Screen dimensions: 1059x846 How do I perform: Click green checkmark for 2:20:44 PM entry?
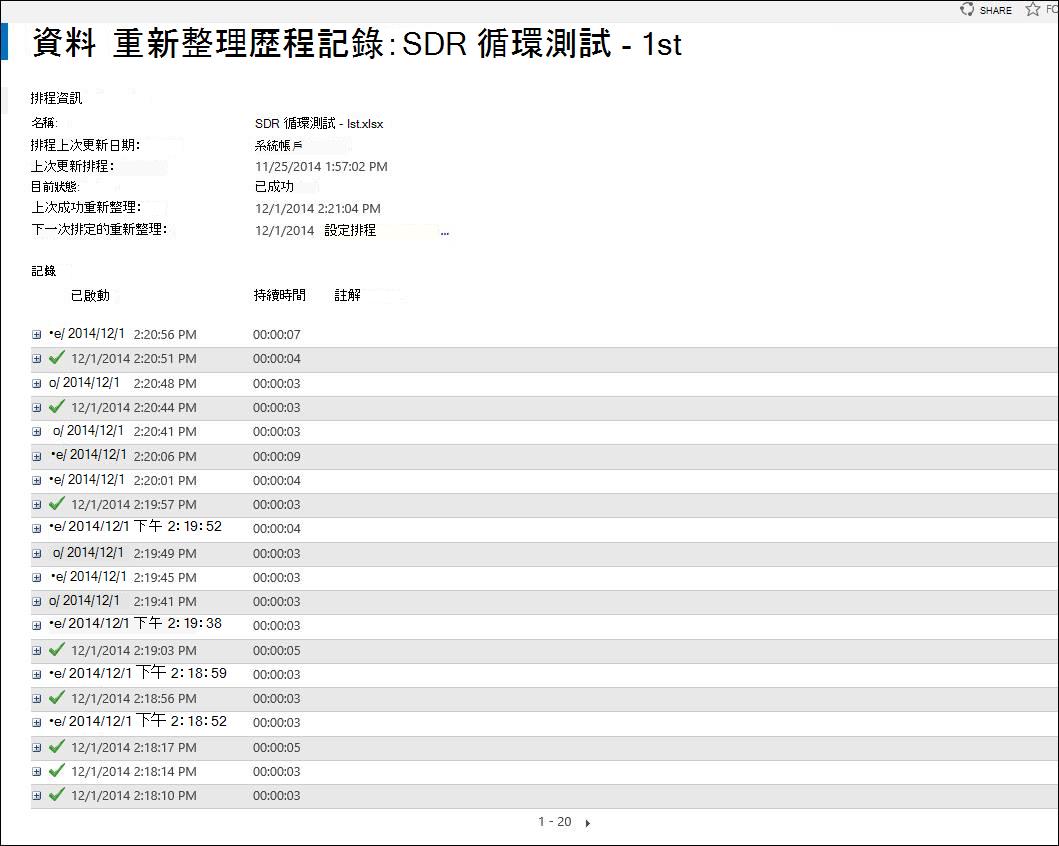pos(57,406)
